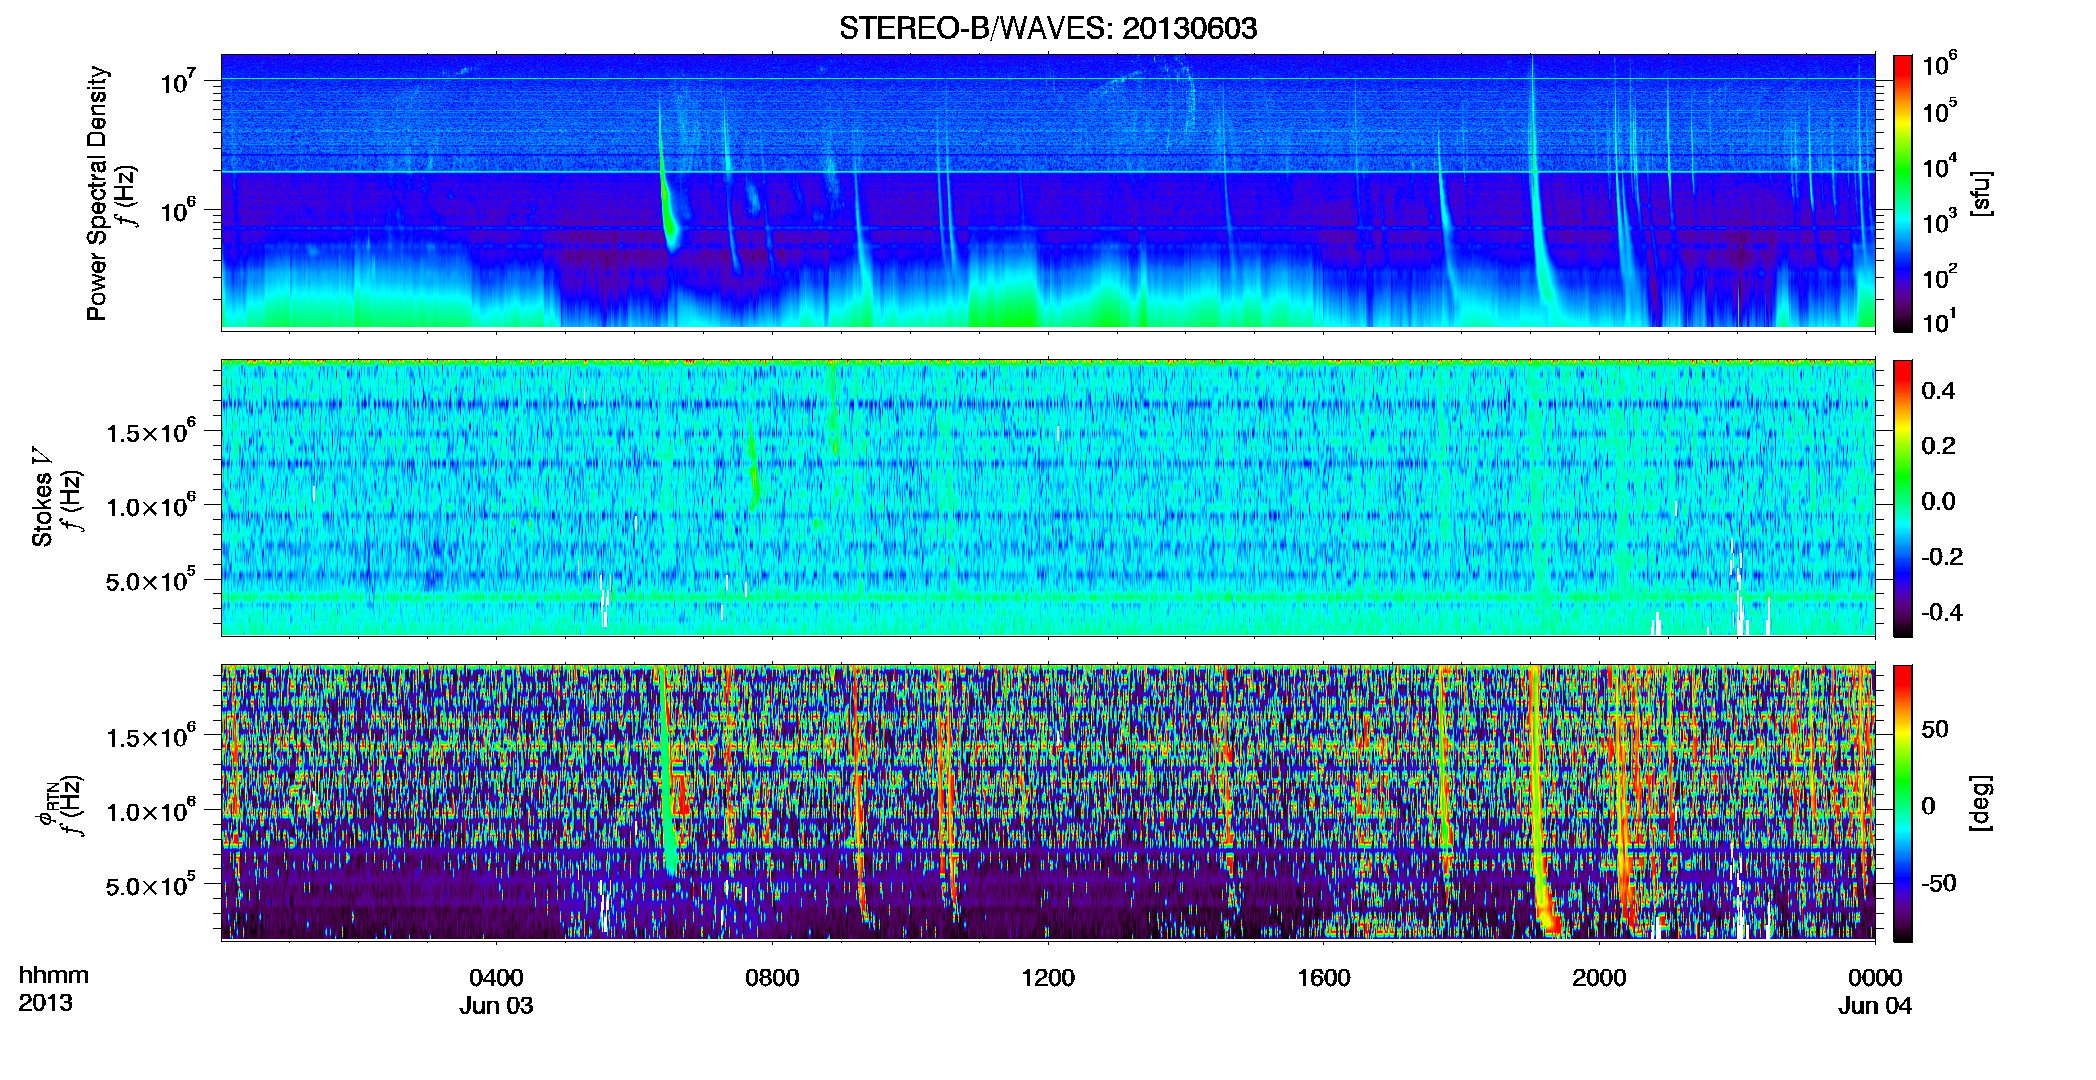Select the Power Spectral Density axis label
Screen dimensions: 2096x1080
coord(97,193)
